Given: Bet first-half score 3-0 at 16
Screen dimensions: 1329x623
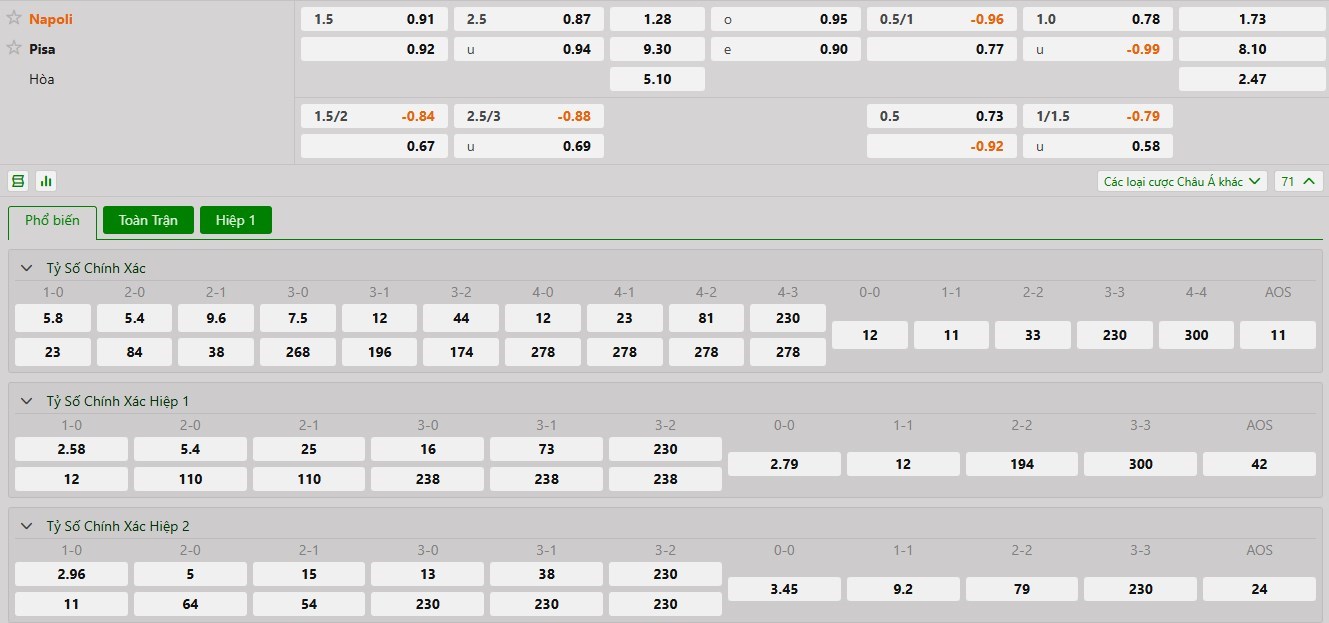Looking at the screenshot, I should click(428, 449).
